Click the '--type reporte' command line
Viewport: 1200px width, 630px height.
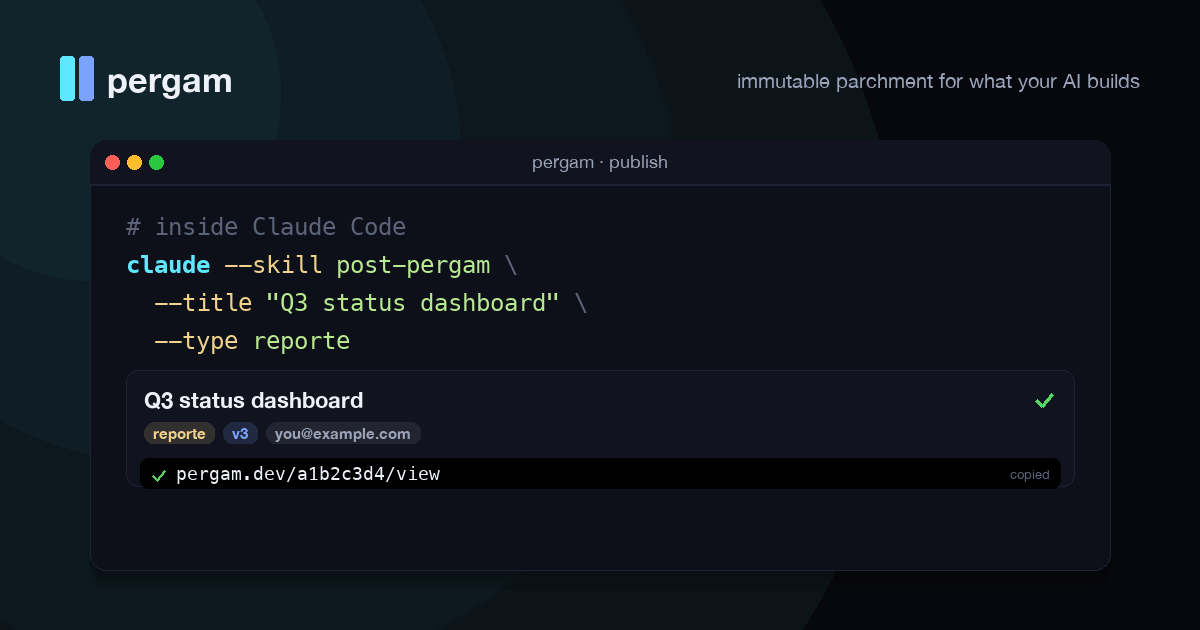pos(252,341)
